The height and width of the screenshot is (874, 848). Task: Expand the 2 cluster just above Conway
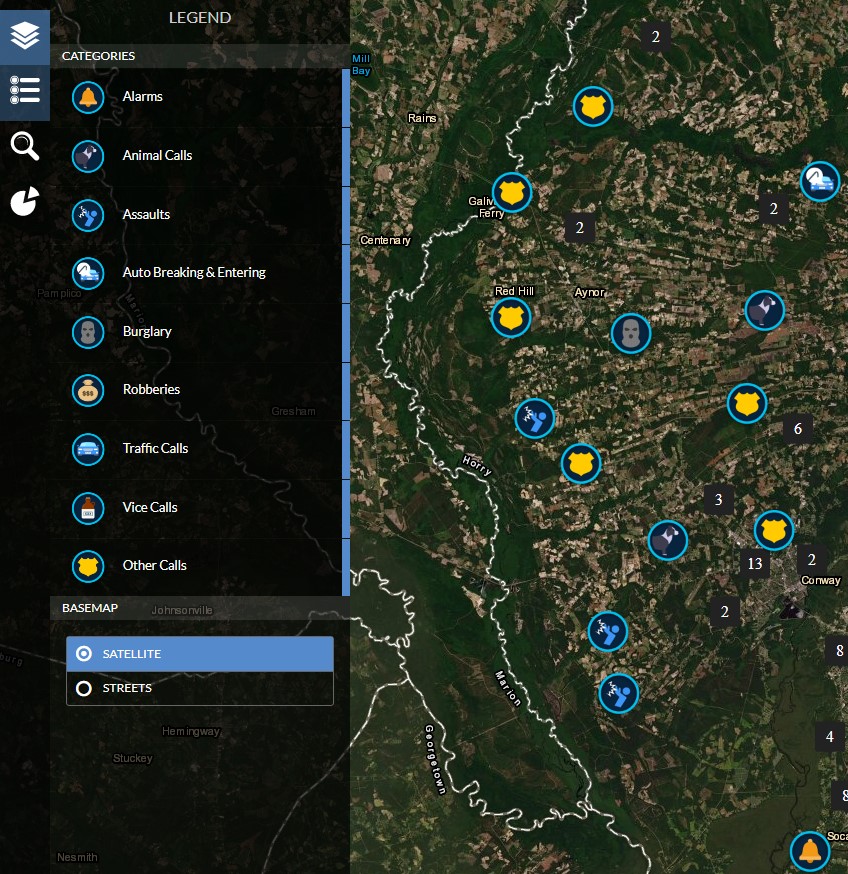(x=812, y=559)
